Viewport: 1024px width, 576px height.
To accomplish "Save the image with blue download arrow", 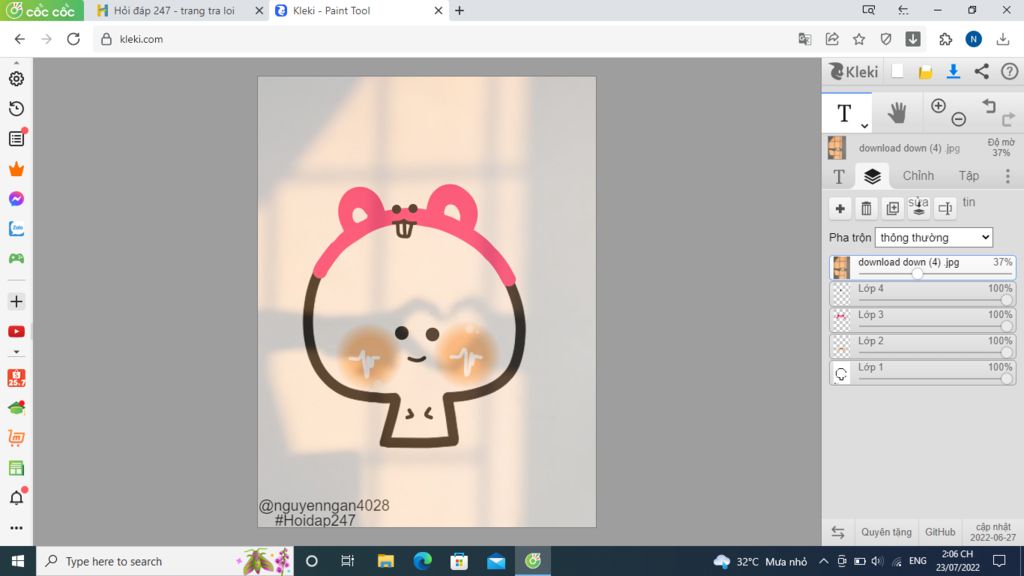I will [x=953, y=72].
